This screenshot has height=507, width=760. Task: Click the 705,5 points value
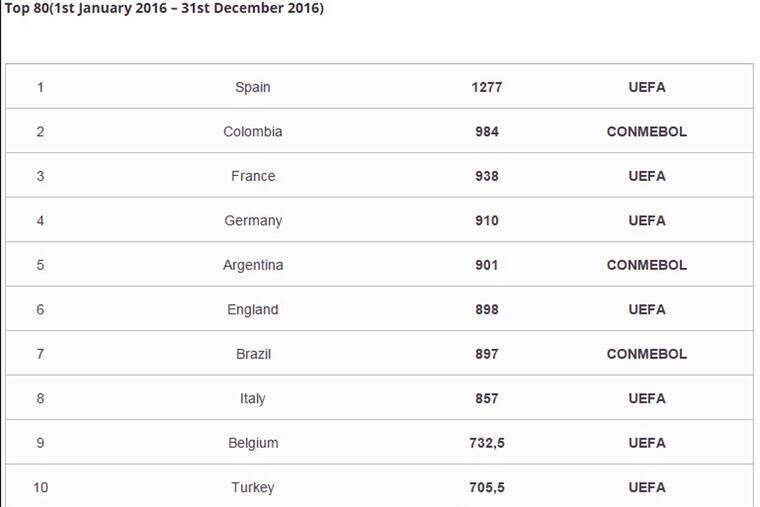pyautogui.click(x=486, y=487)
